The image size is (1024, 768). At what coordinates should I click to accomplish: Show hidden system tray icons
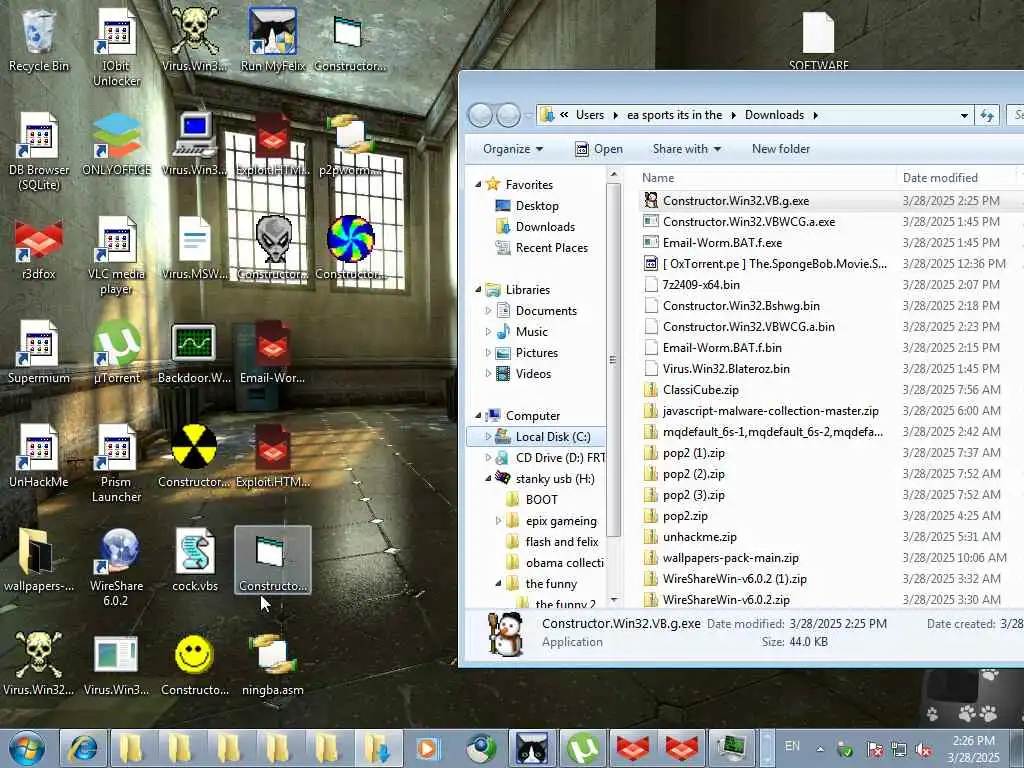[x=820, y=749]
